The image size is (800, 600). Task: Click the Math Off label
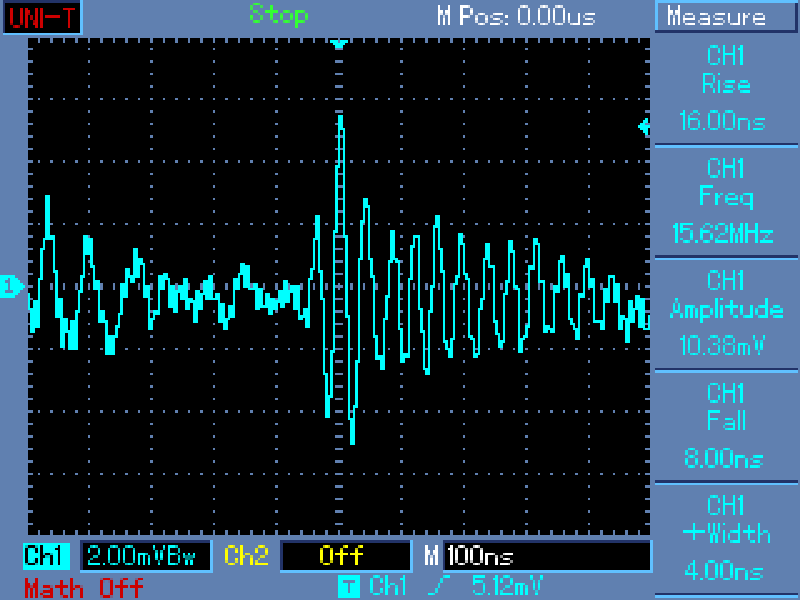point(84,588)
